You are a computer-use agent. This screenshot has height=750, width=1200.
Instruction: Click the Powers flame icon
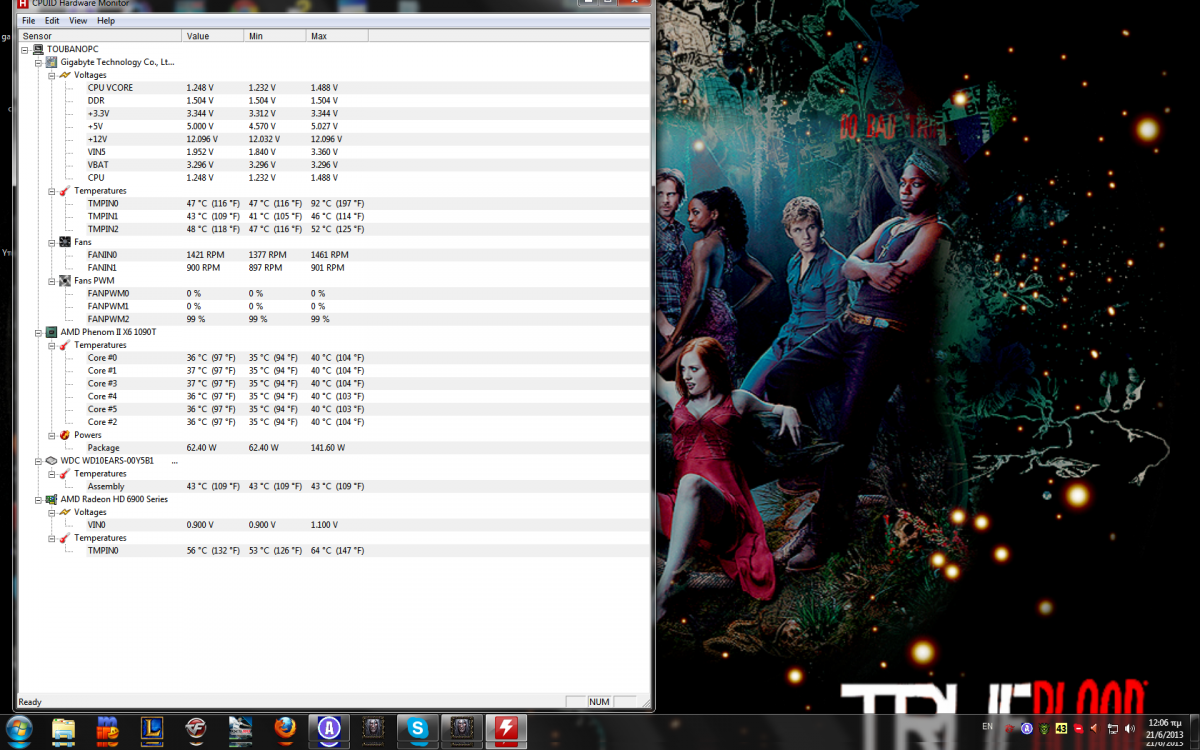coord(65,435)
